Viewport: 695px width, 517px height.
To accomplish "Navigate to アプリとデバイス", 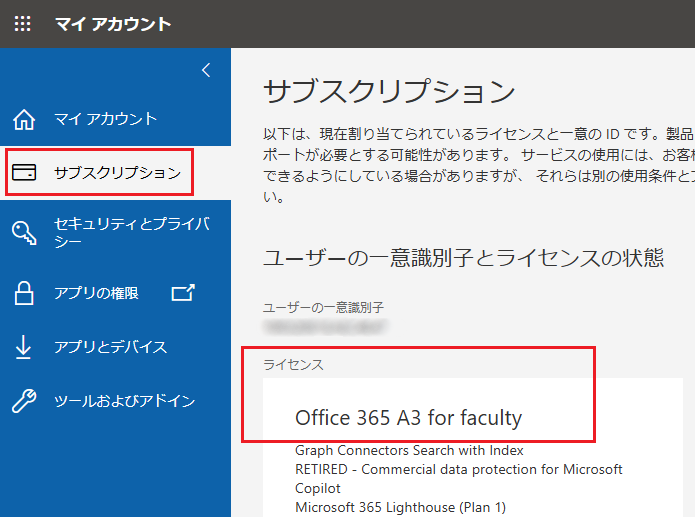I will point(110,347).
